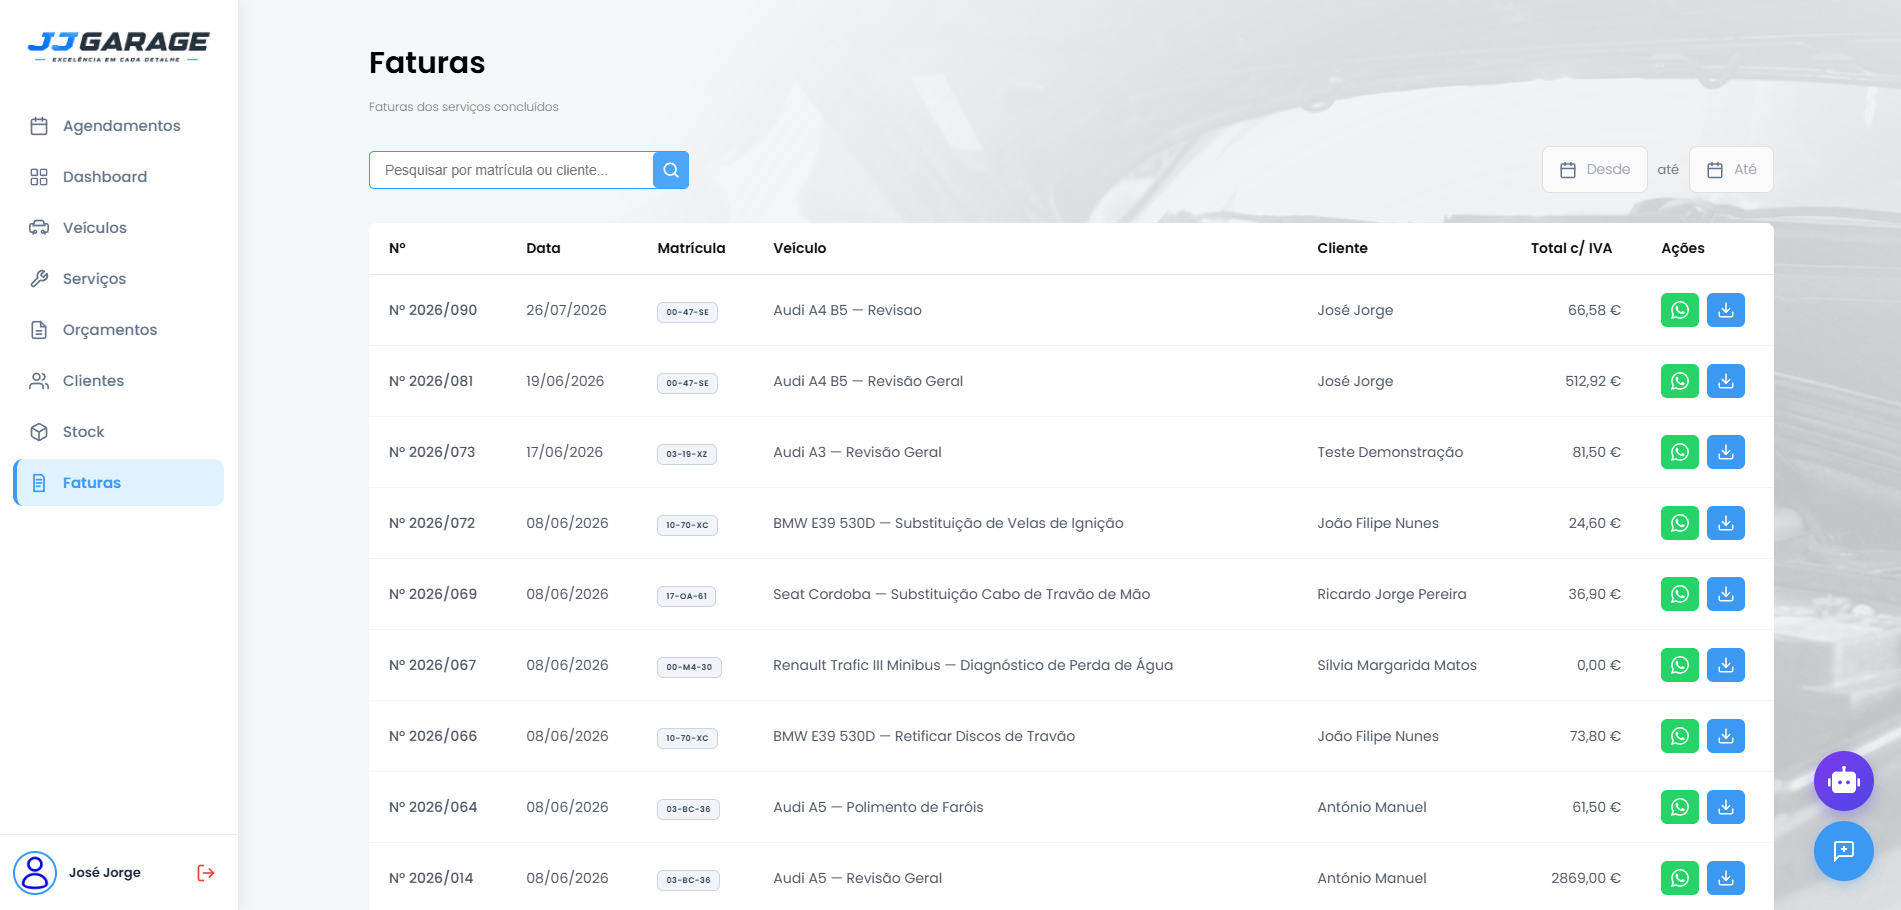Download invoice Nº 2026/073
The width and height of the screenshot is (1901, 910).
(x=1726, y=452)
